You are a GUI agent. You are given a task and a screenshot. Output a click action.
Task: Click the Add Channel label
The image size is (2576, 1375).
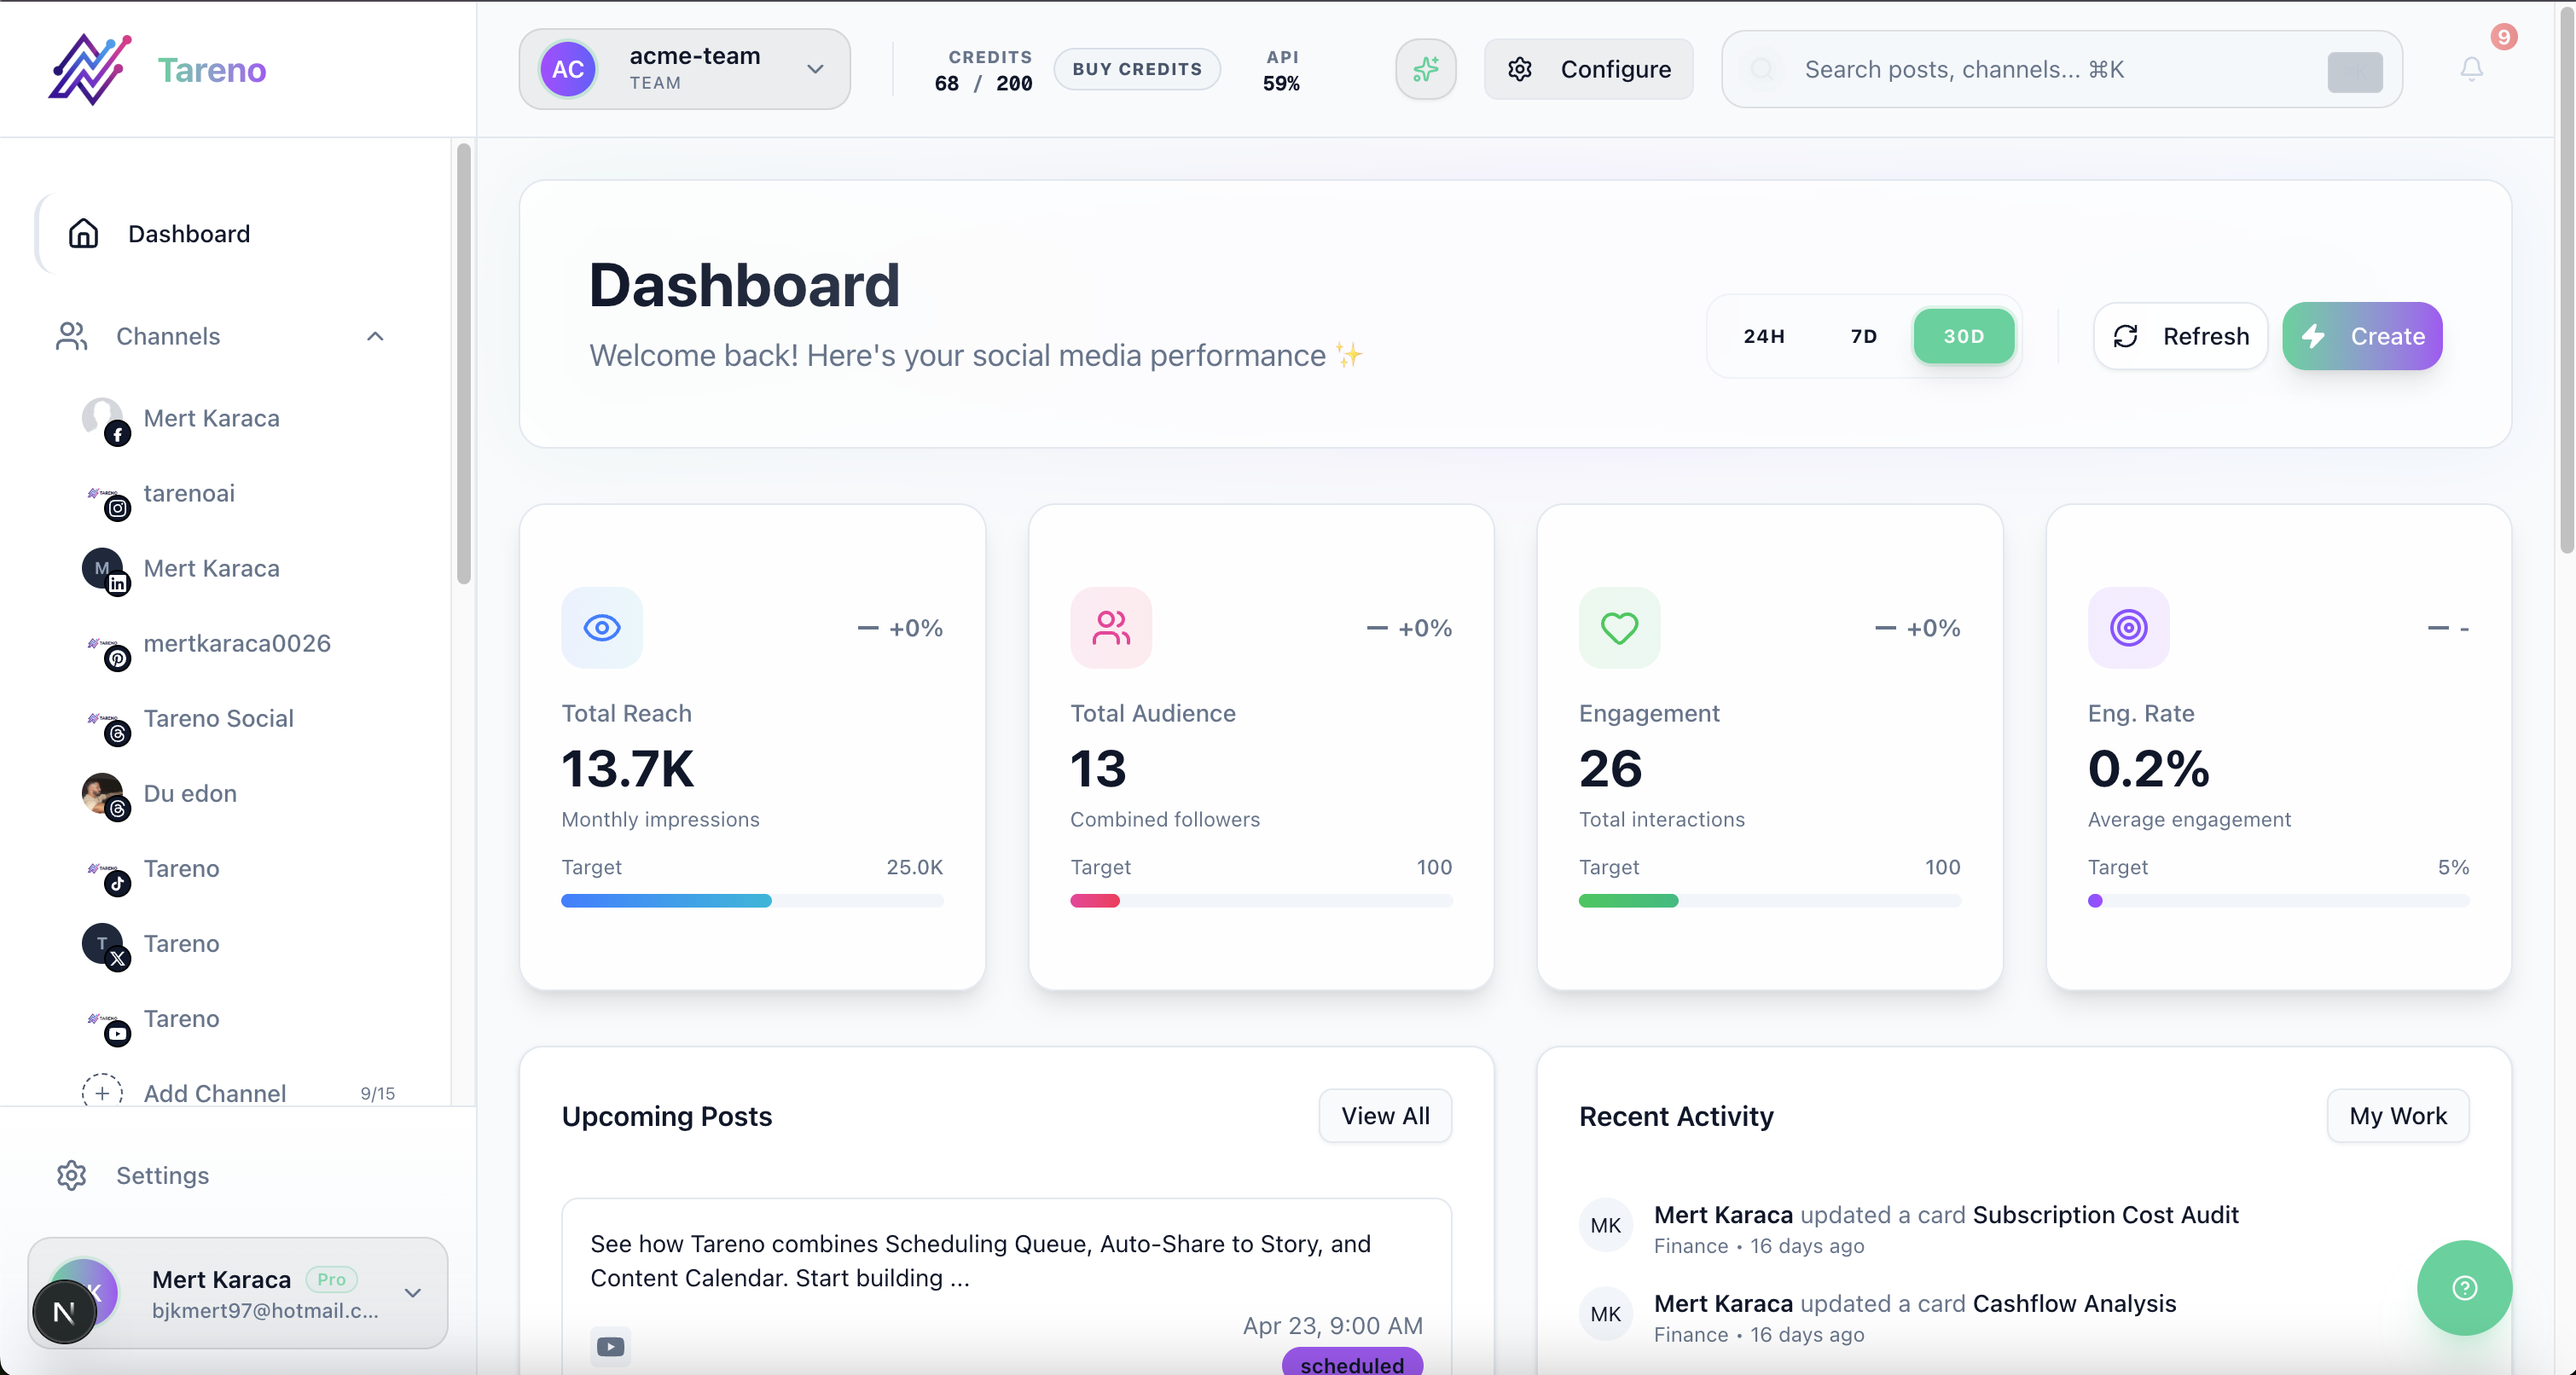tap(215, 1093)
